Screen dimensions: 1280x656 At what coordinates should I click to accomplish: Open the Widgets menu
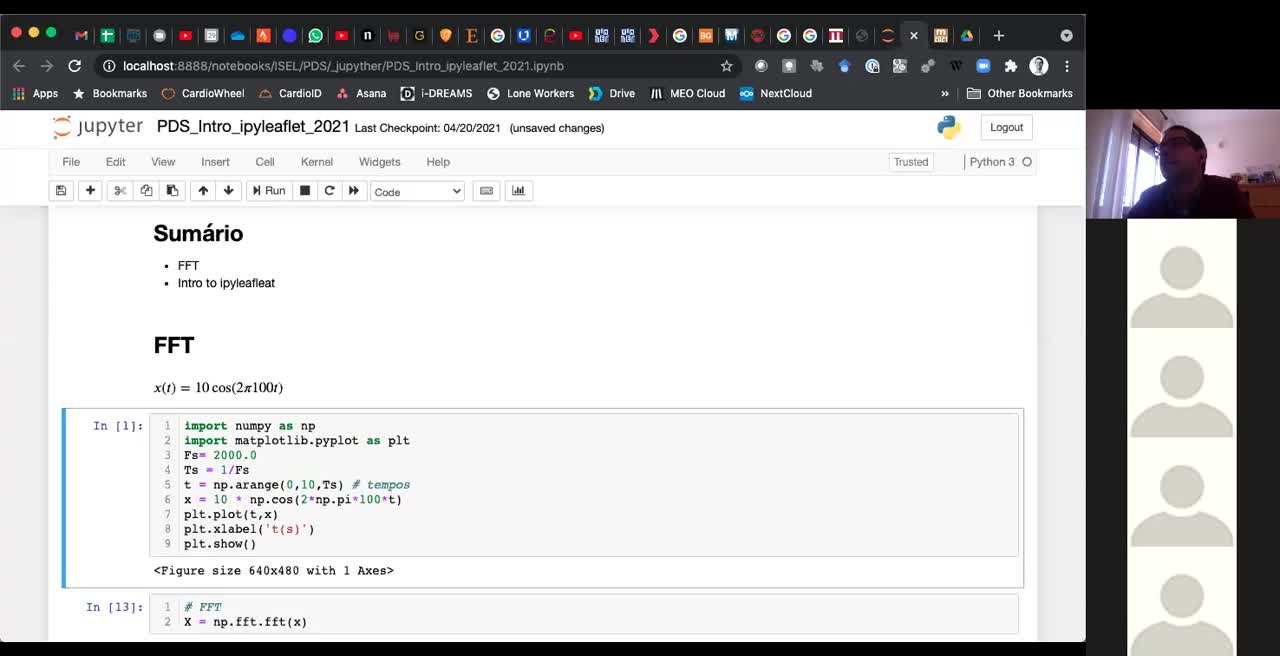tap(379, 161)
